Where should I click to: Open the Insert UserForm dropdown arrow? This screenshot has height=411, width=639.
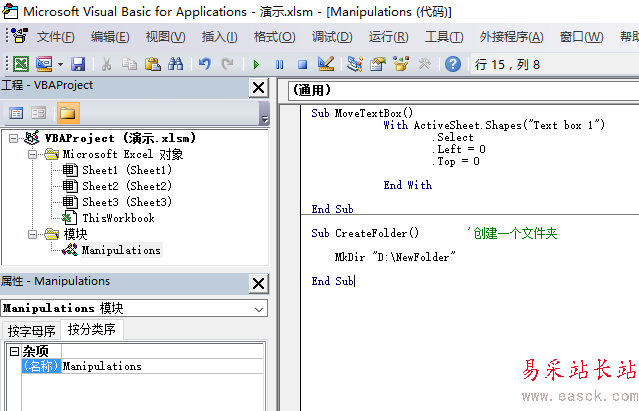(60, 64)
